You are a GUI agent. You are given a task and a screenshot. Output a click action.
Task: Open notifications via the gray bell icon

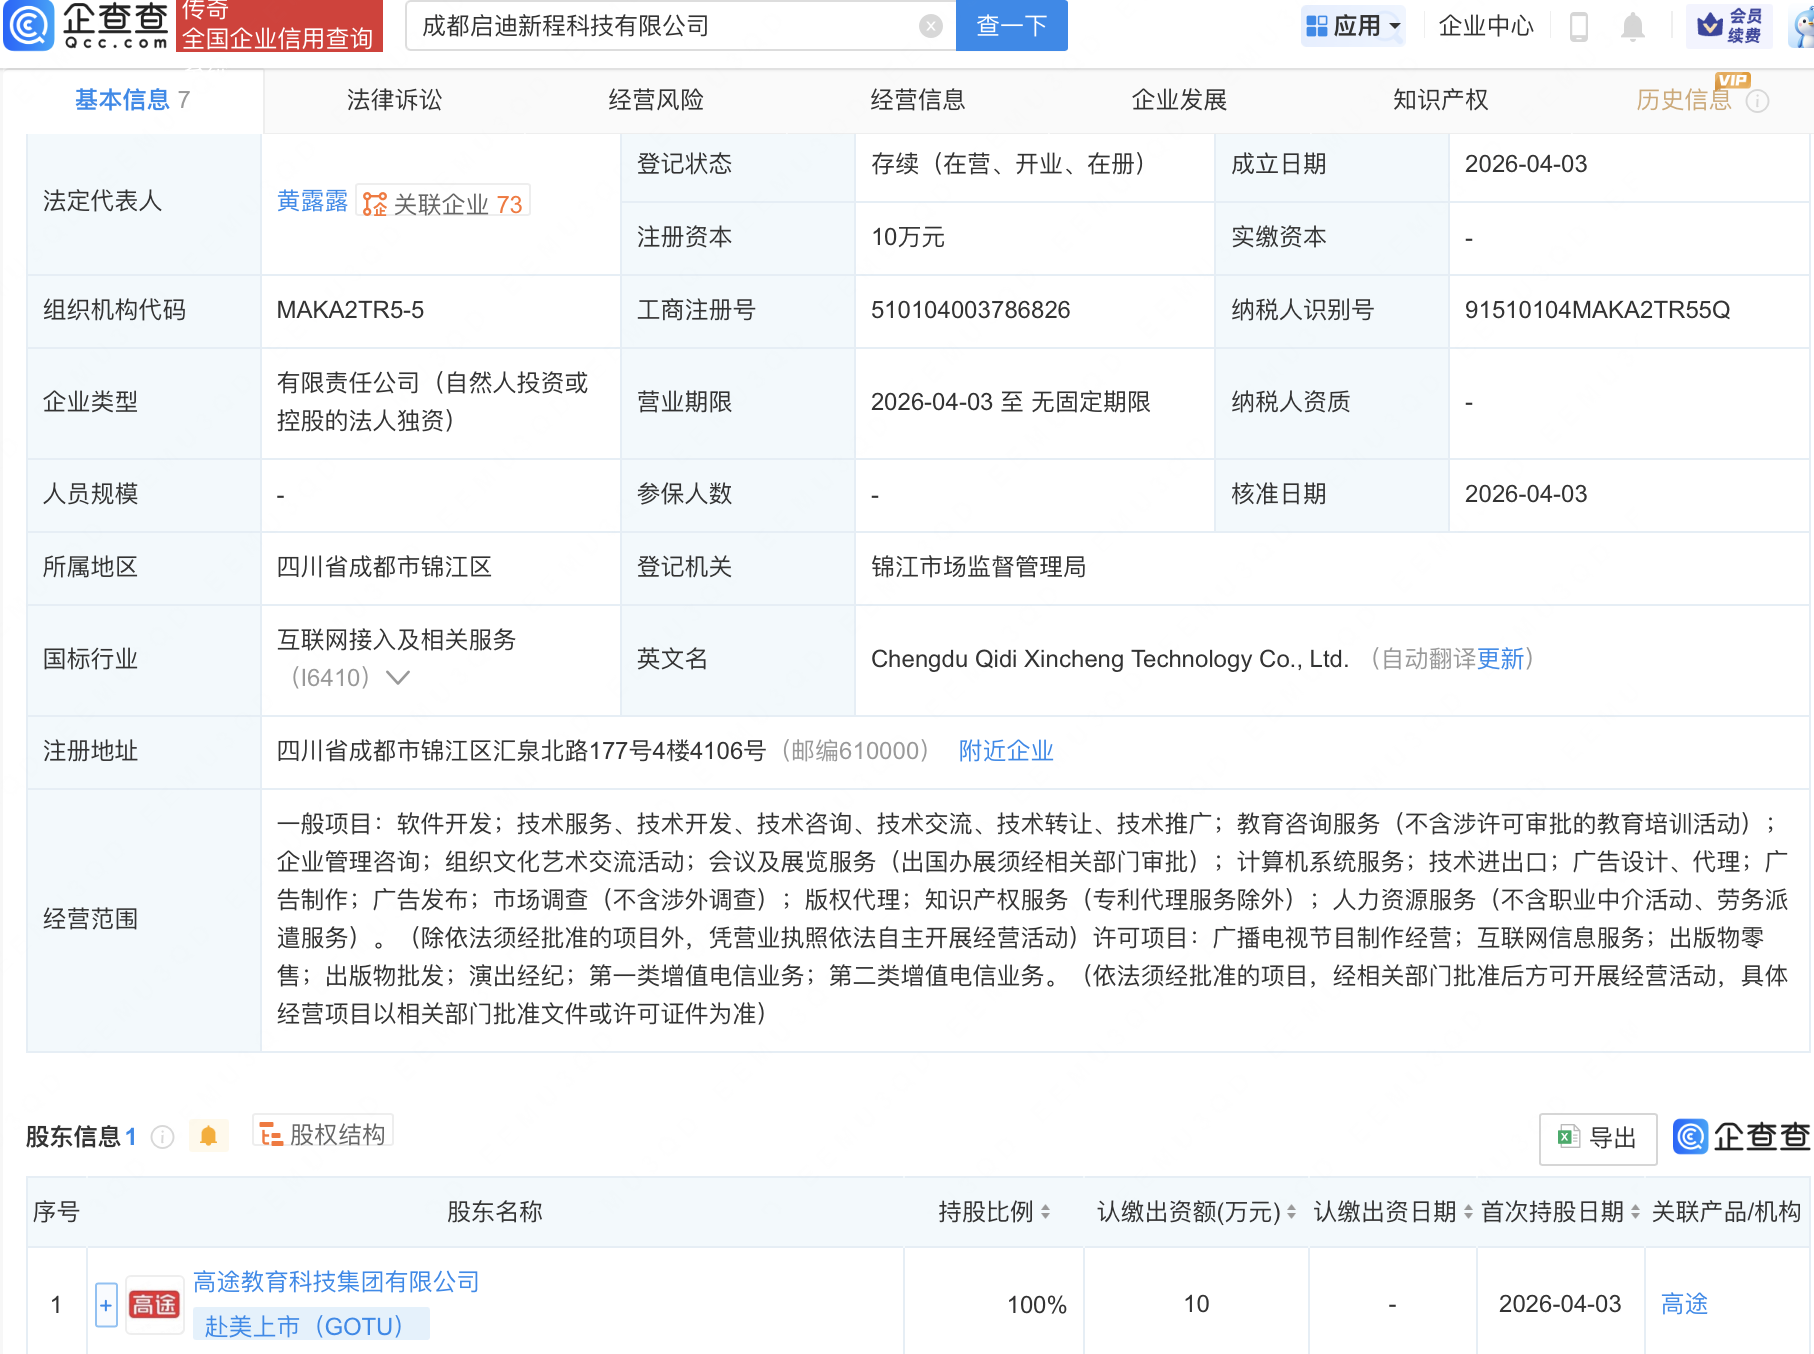1633,27
